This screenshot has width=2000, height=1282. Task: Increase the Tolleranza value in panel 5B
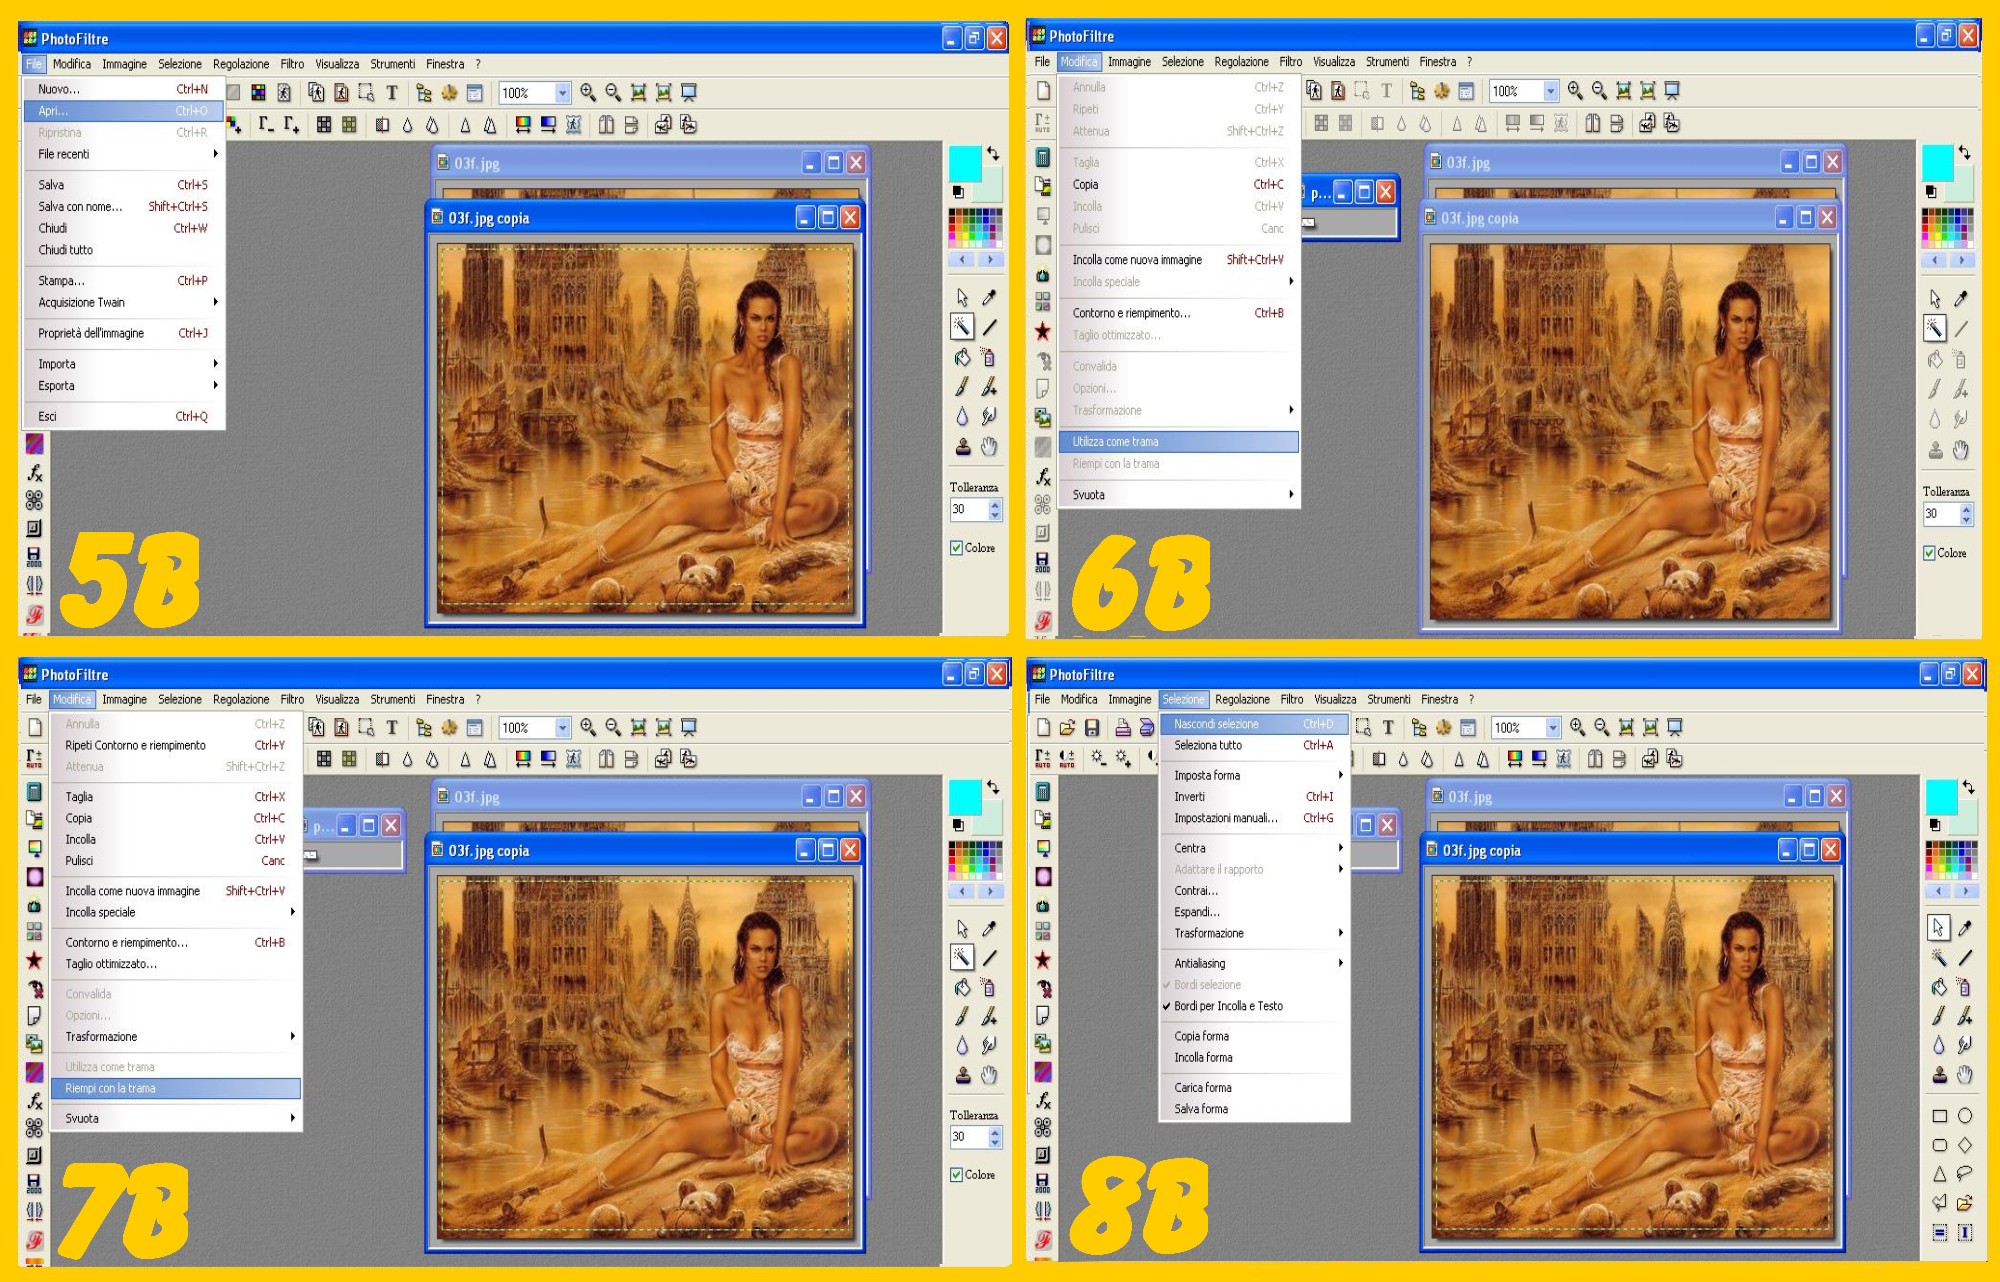[995, 504]
